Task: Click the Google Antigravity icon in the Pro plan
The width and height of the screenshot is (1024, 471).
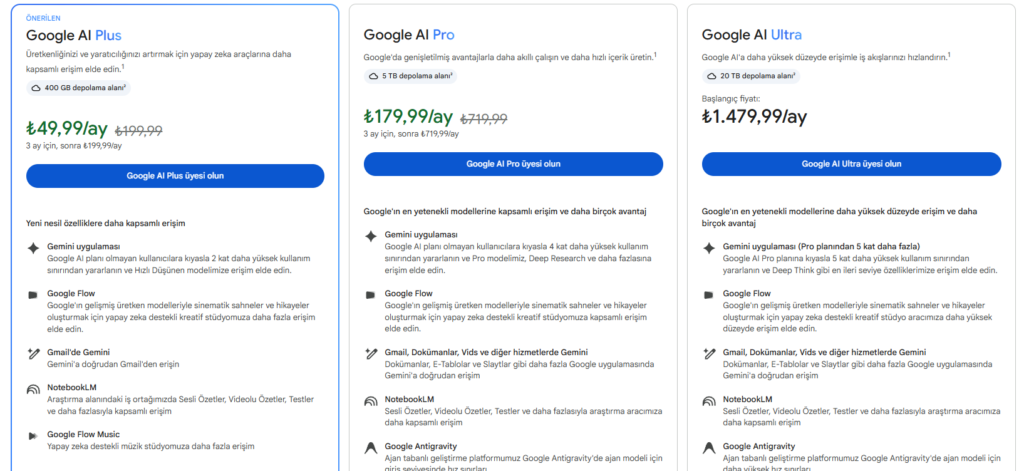Action: click(x=371, y=447)
